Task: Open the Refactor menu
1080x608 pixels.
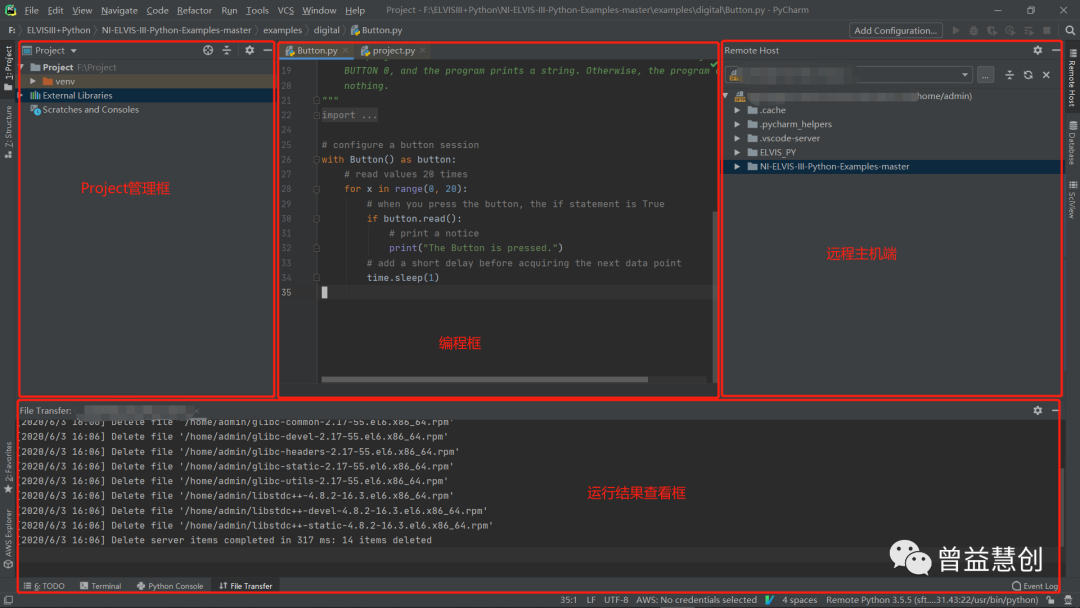Action: 194,10
